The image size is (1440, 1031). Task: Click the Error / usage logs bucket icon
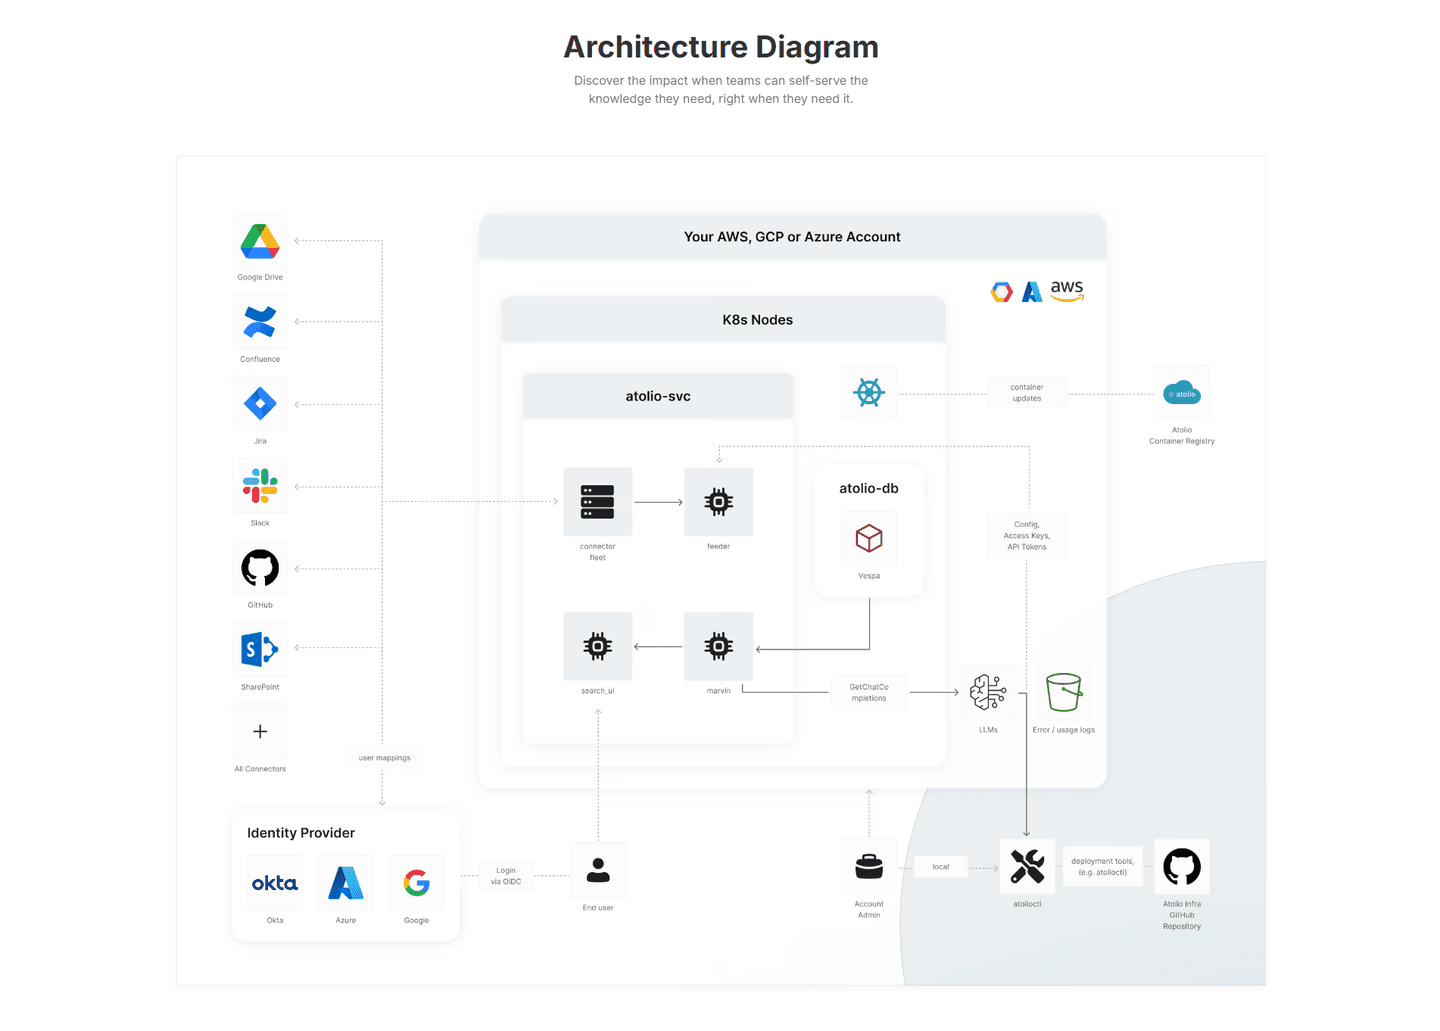(1063, 692)
